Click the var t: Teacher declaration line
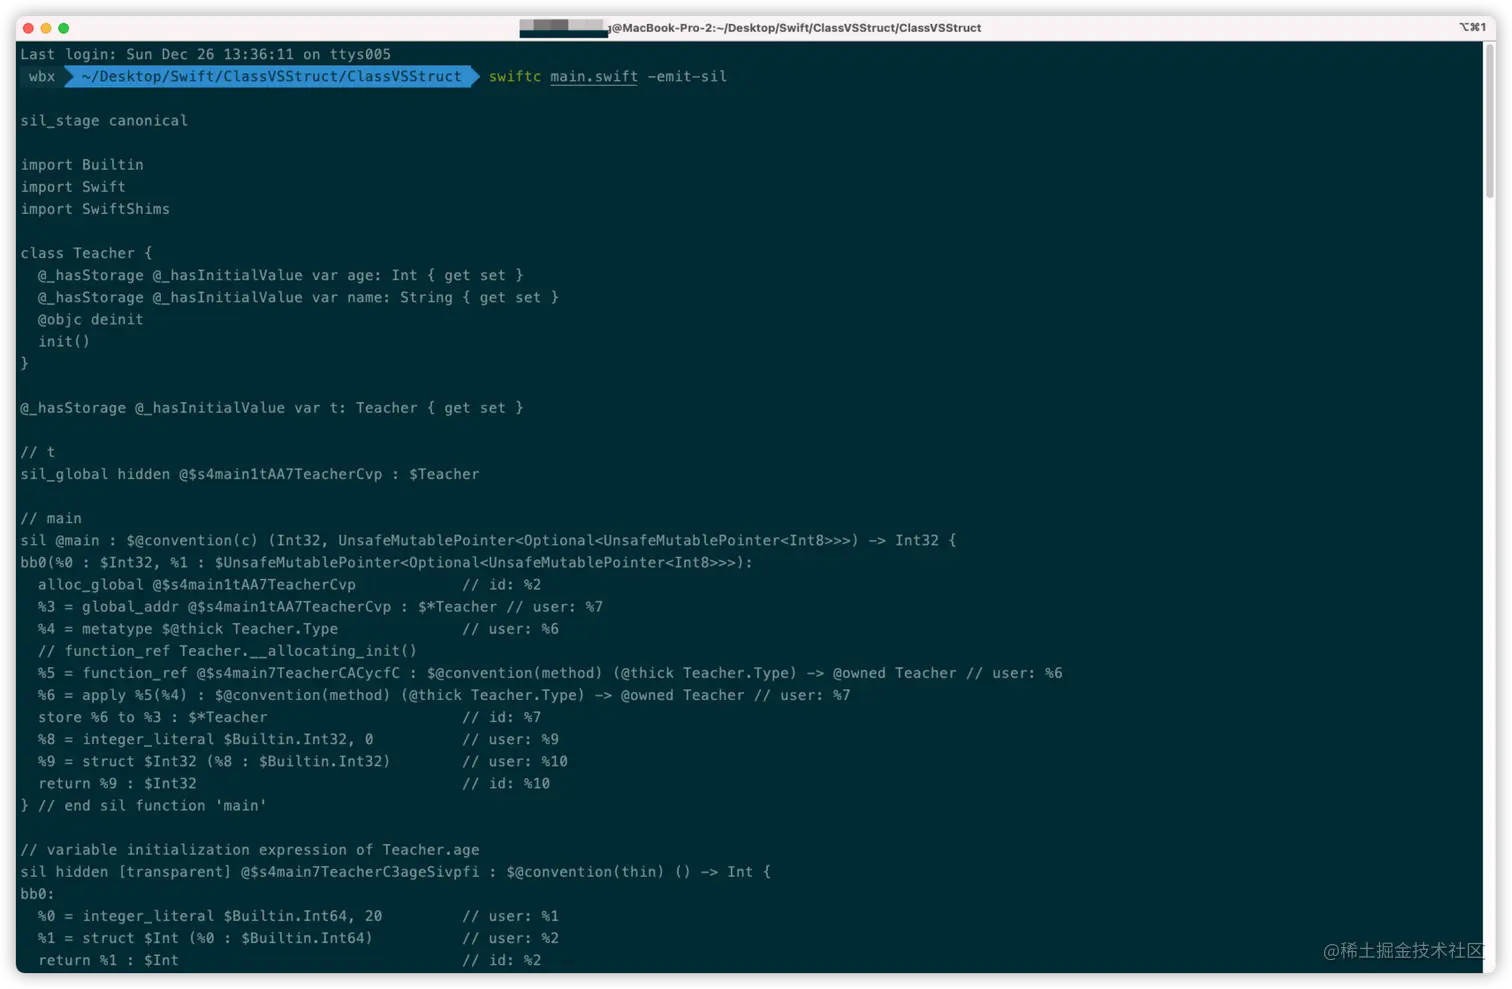Screen dimensions: 1512x989 271,408
